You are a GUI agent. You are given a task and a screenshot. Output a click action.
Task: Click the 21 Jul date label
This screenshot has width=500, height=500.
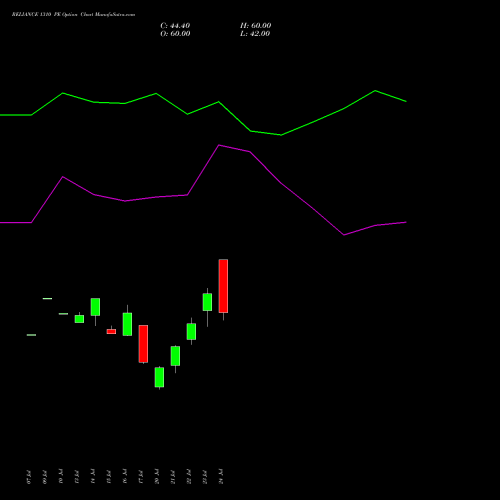coord(173,477)
